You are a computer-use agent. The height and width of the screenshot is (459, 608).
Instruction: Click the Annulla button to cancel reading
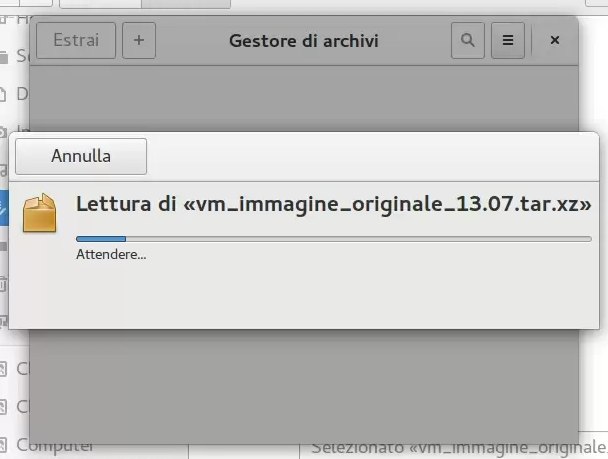click(x=81, y=156)
